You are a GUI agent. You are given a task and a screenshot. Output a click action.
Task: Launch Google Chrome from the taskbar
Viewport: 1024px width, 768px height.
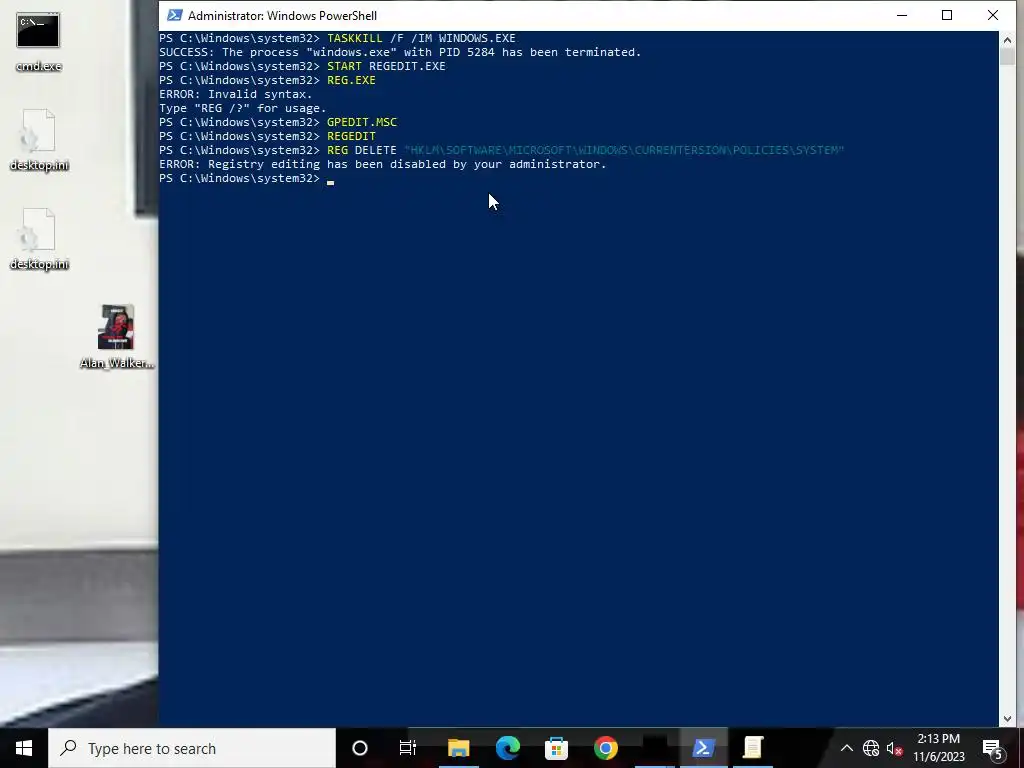point(605,748)
